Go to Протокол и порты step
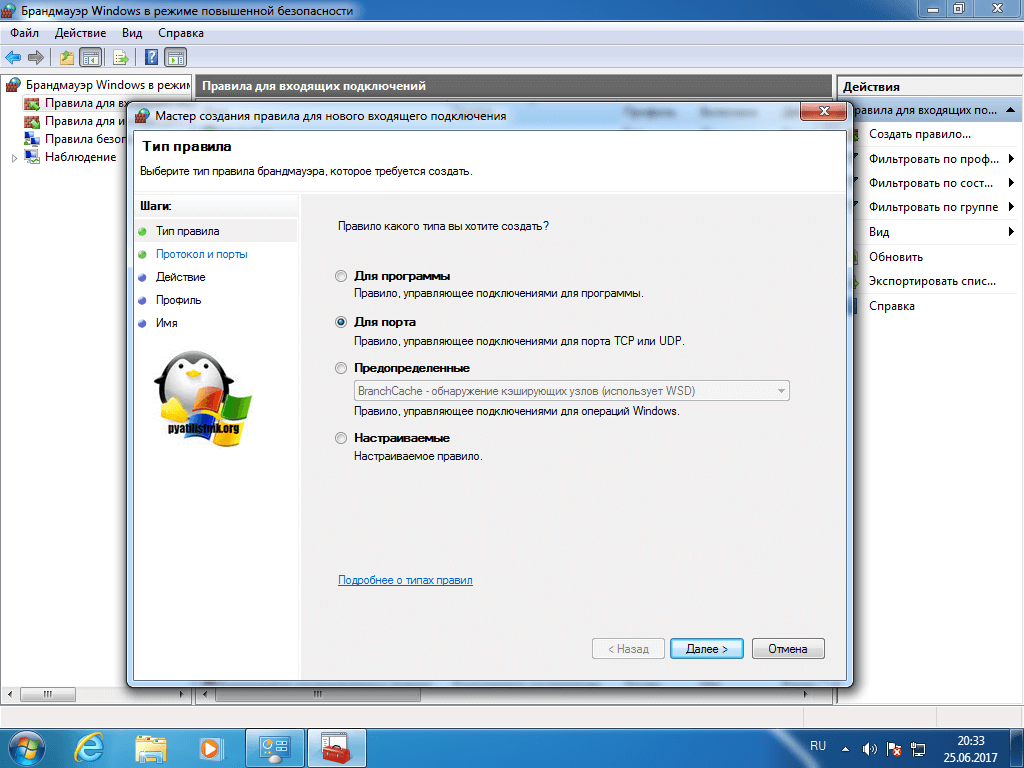 tap(201, 254)
